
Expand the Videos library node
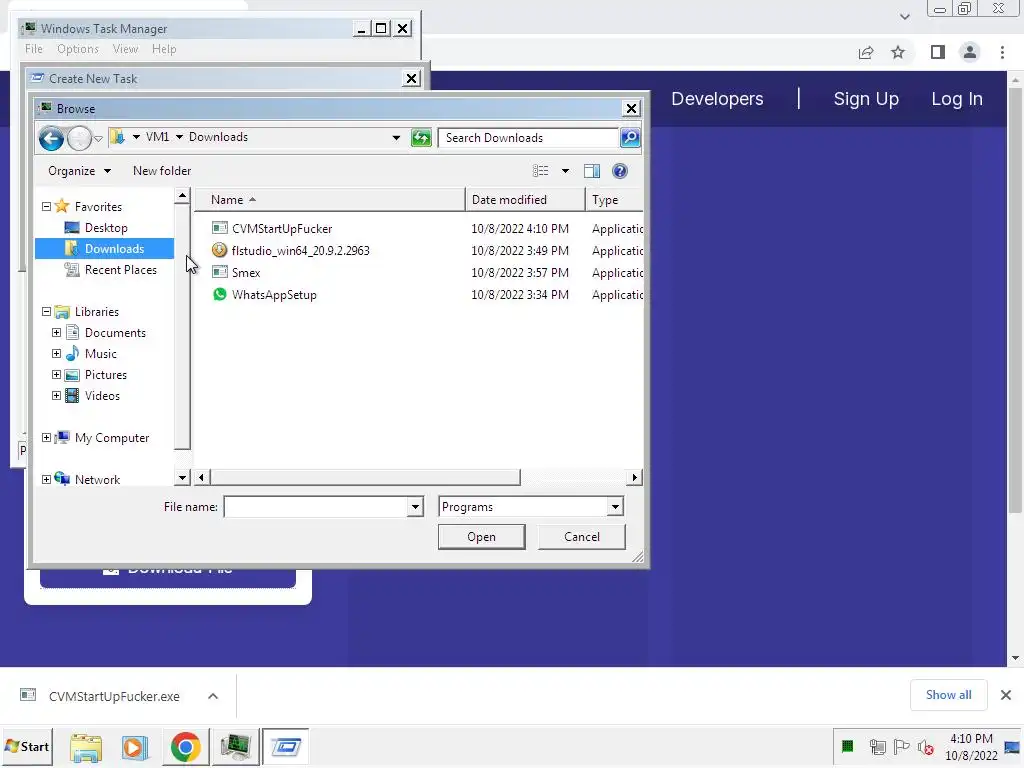57,396
